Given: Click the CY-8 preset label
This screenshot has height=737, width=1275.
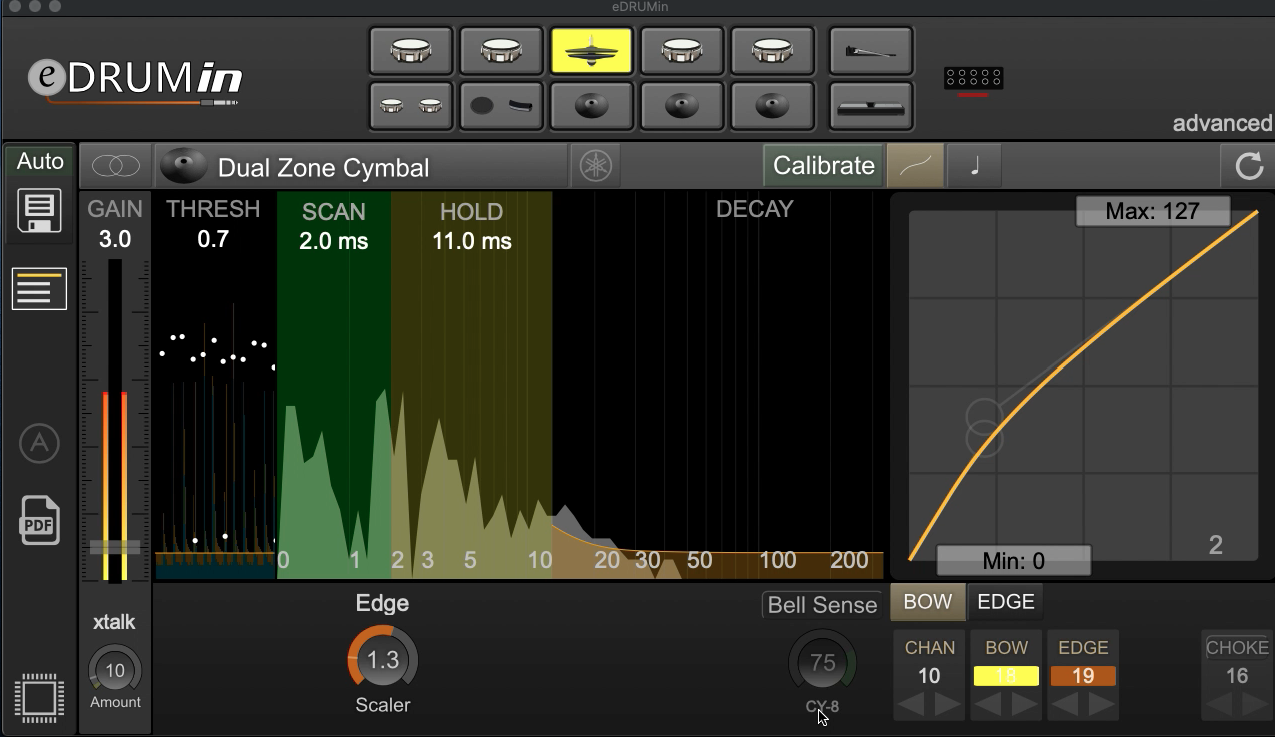Looking at the screenshot, I should (x=822, y=707).
